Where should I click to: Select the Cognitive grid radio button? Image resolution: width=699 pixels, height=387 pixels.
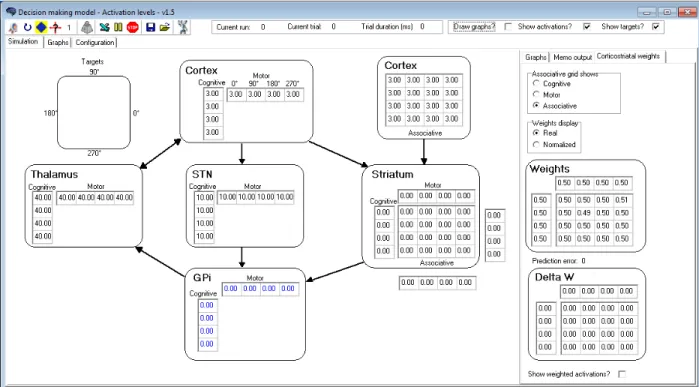point(536,83)
